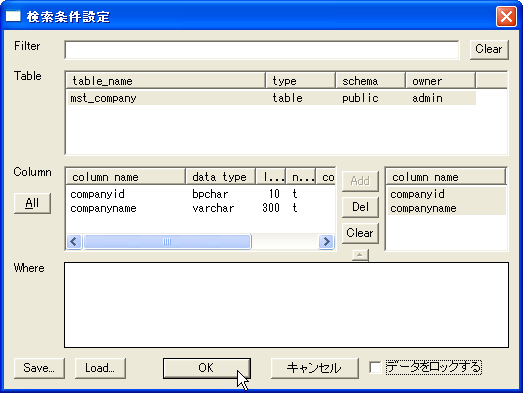Click the 'data type' column header
523x393 pixels.
tap(220, 177)
